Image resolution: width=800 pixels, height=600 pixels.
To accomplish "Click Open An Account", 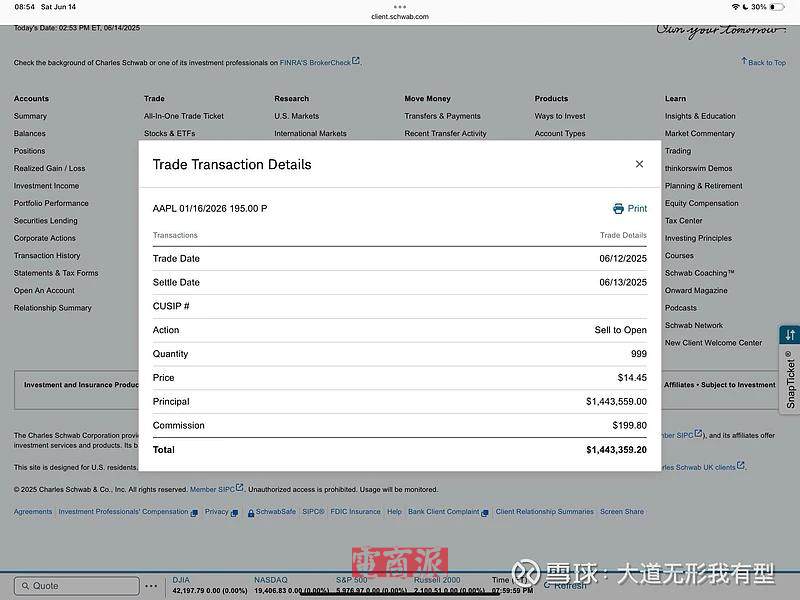I will [44, 290].
